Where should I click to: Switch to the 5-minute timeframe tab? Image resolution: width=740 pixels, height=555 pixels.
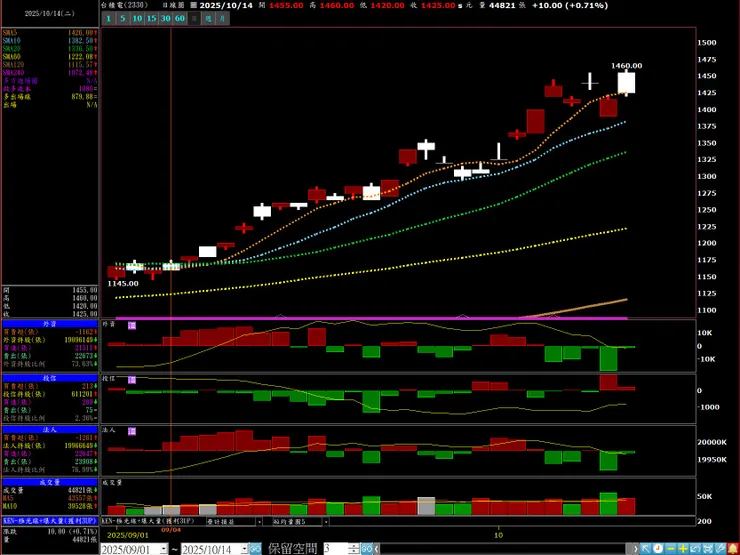point(123,18)
